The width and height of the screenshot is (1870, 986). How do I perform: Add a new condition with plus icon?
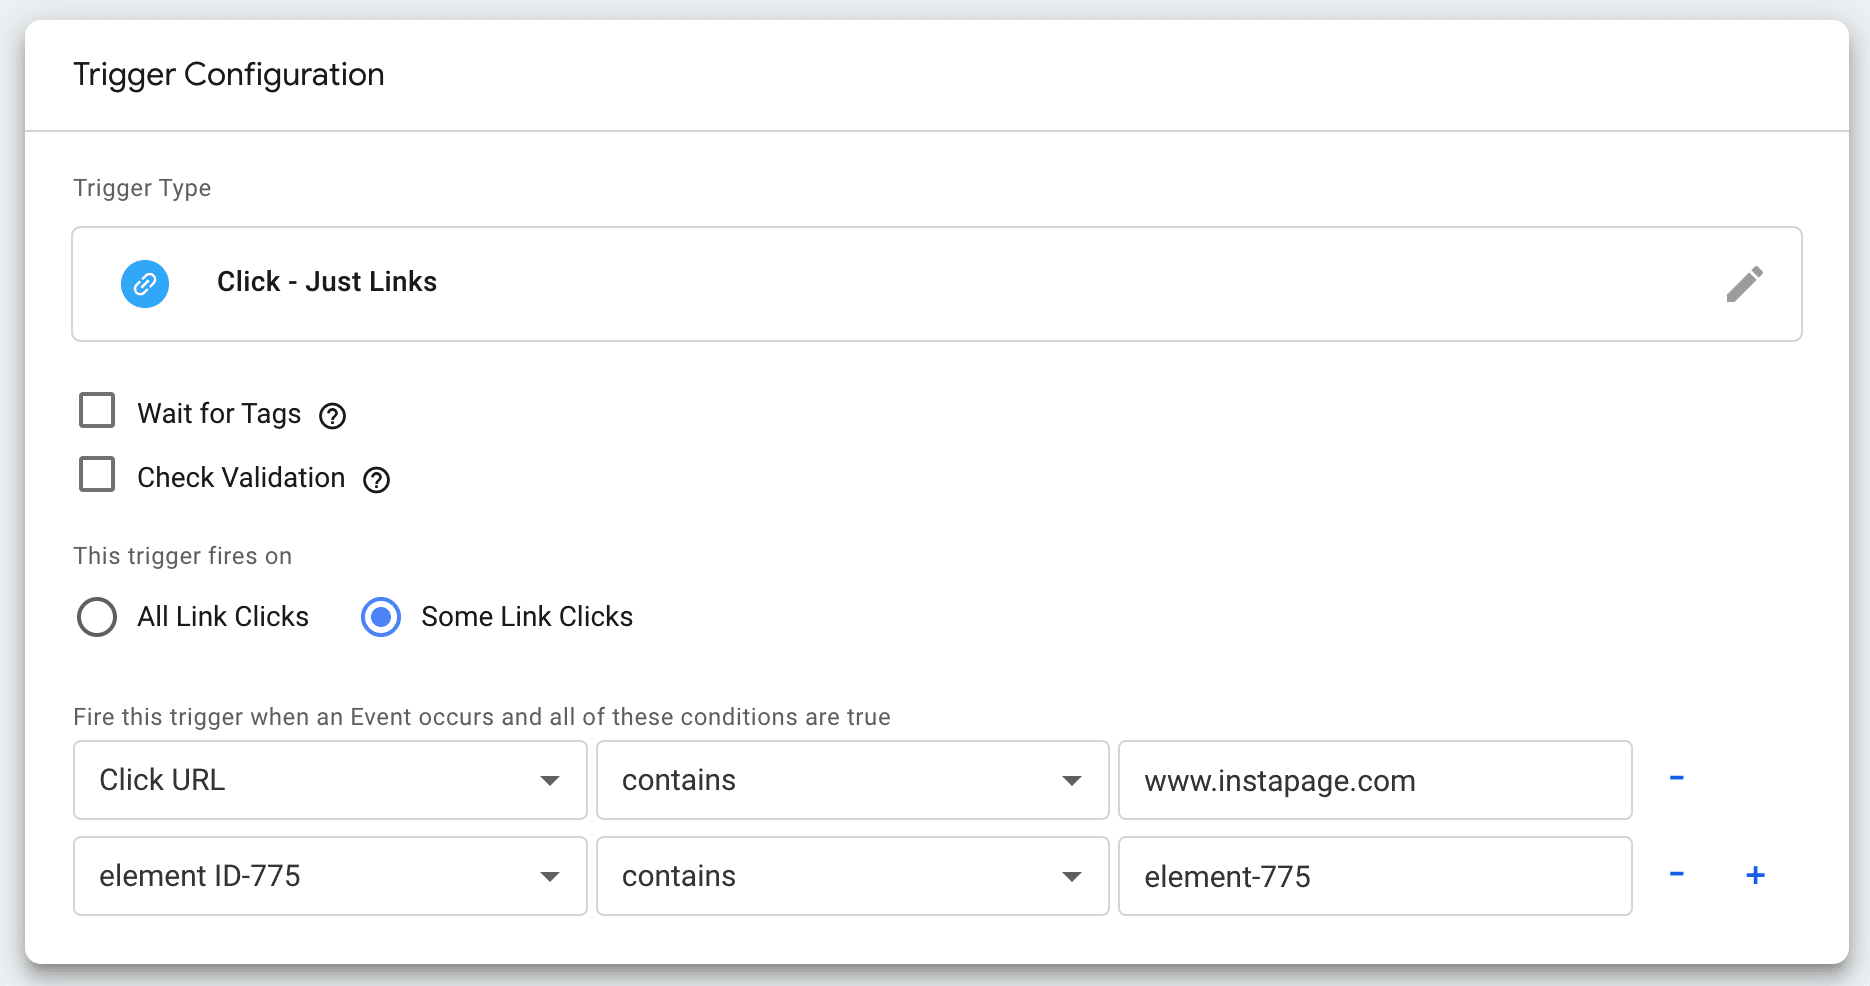[x=1755, y=875]
